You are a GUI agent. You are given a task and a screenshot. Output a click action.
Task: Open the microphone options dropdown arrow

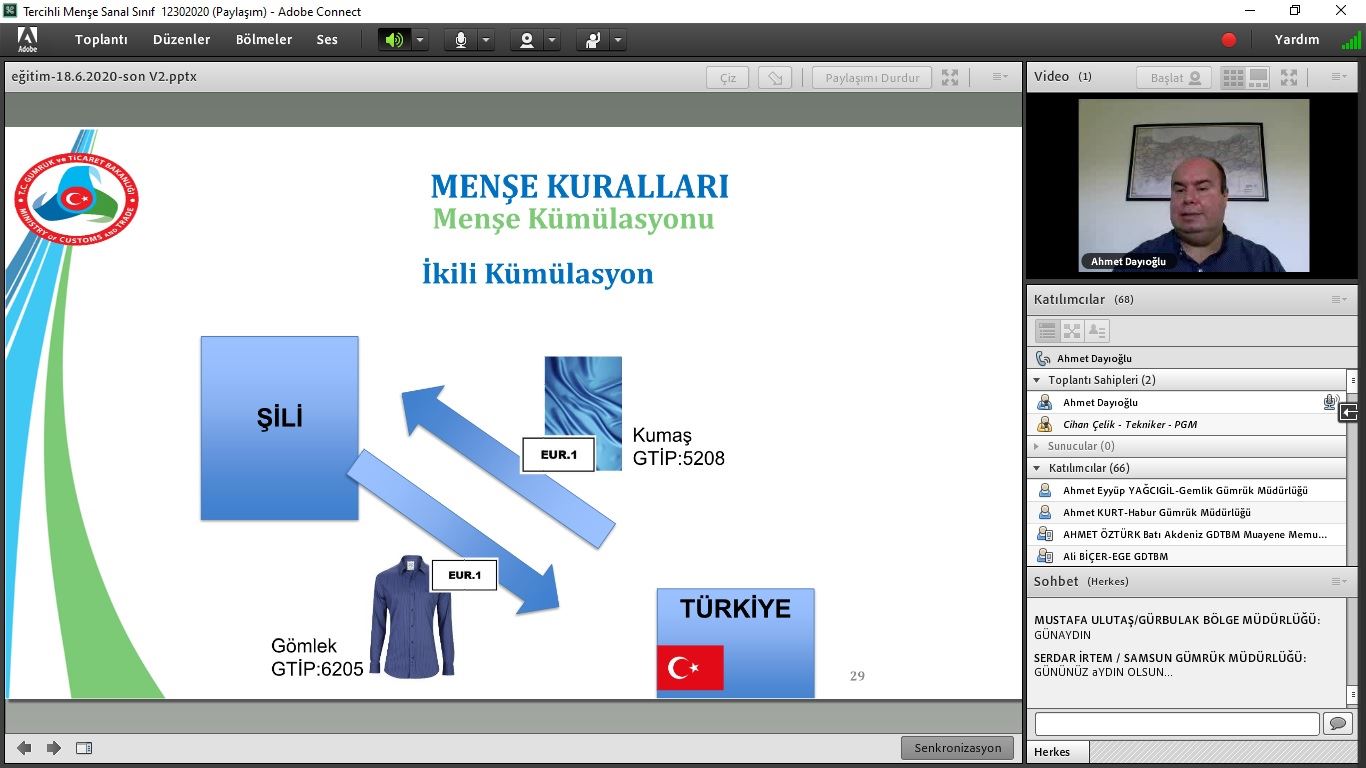tap(486, 40)
